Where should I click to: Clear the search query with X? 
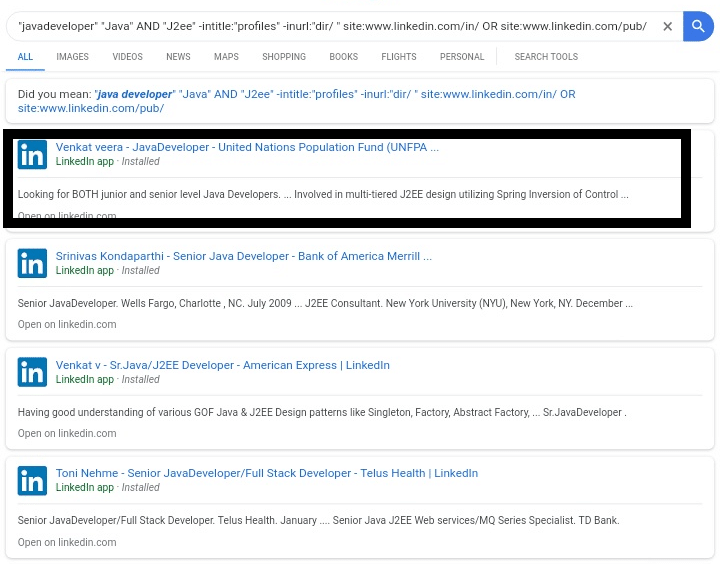668,27
